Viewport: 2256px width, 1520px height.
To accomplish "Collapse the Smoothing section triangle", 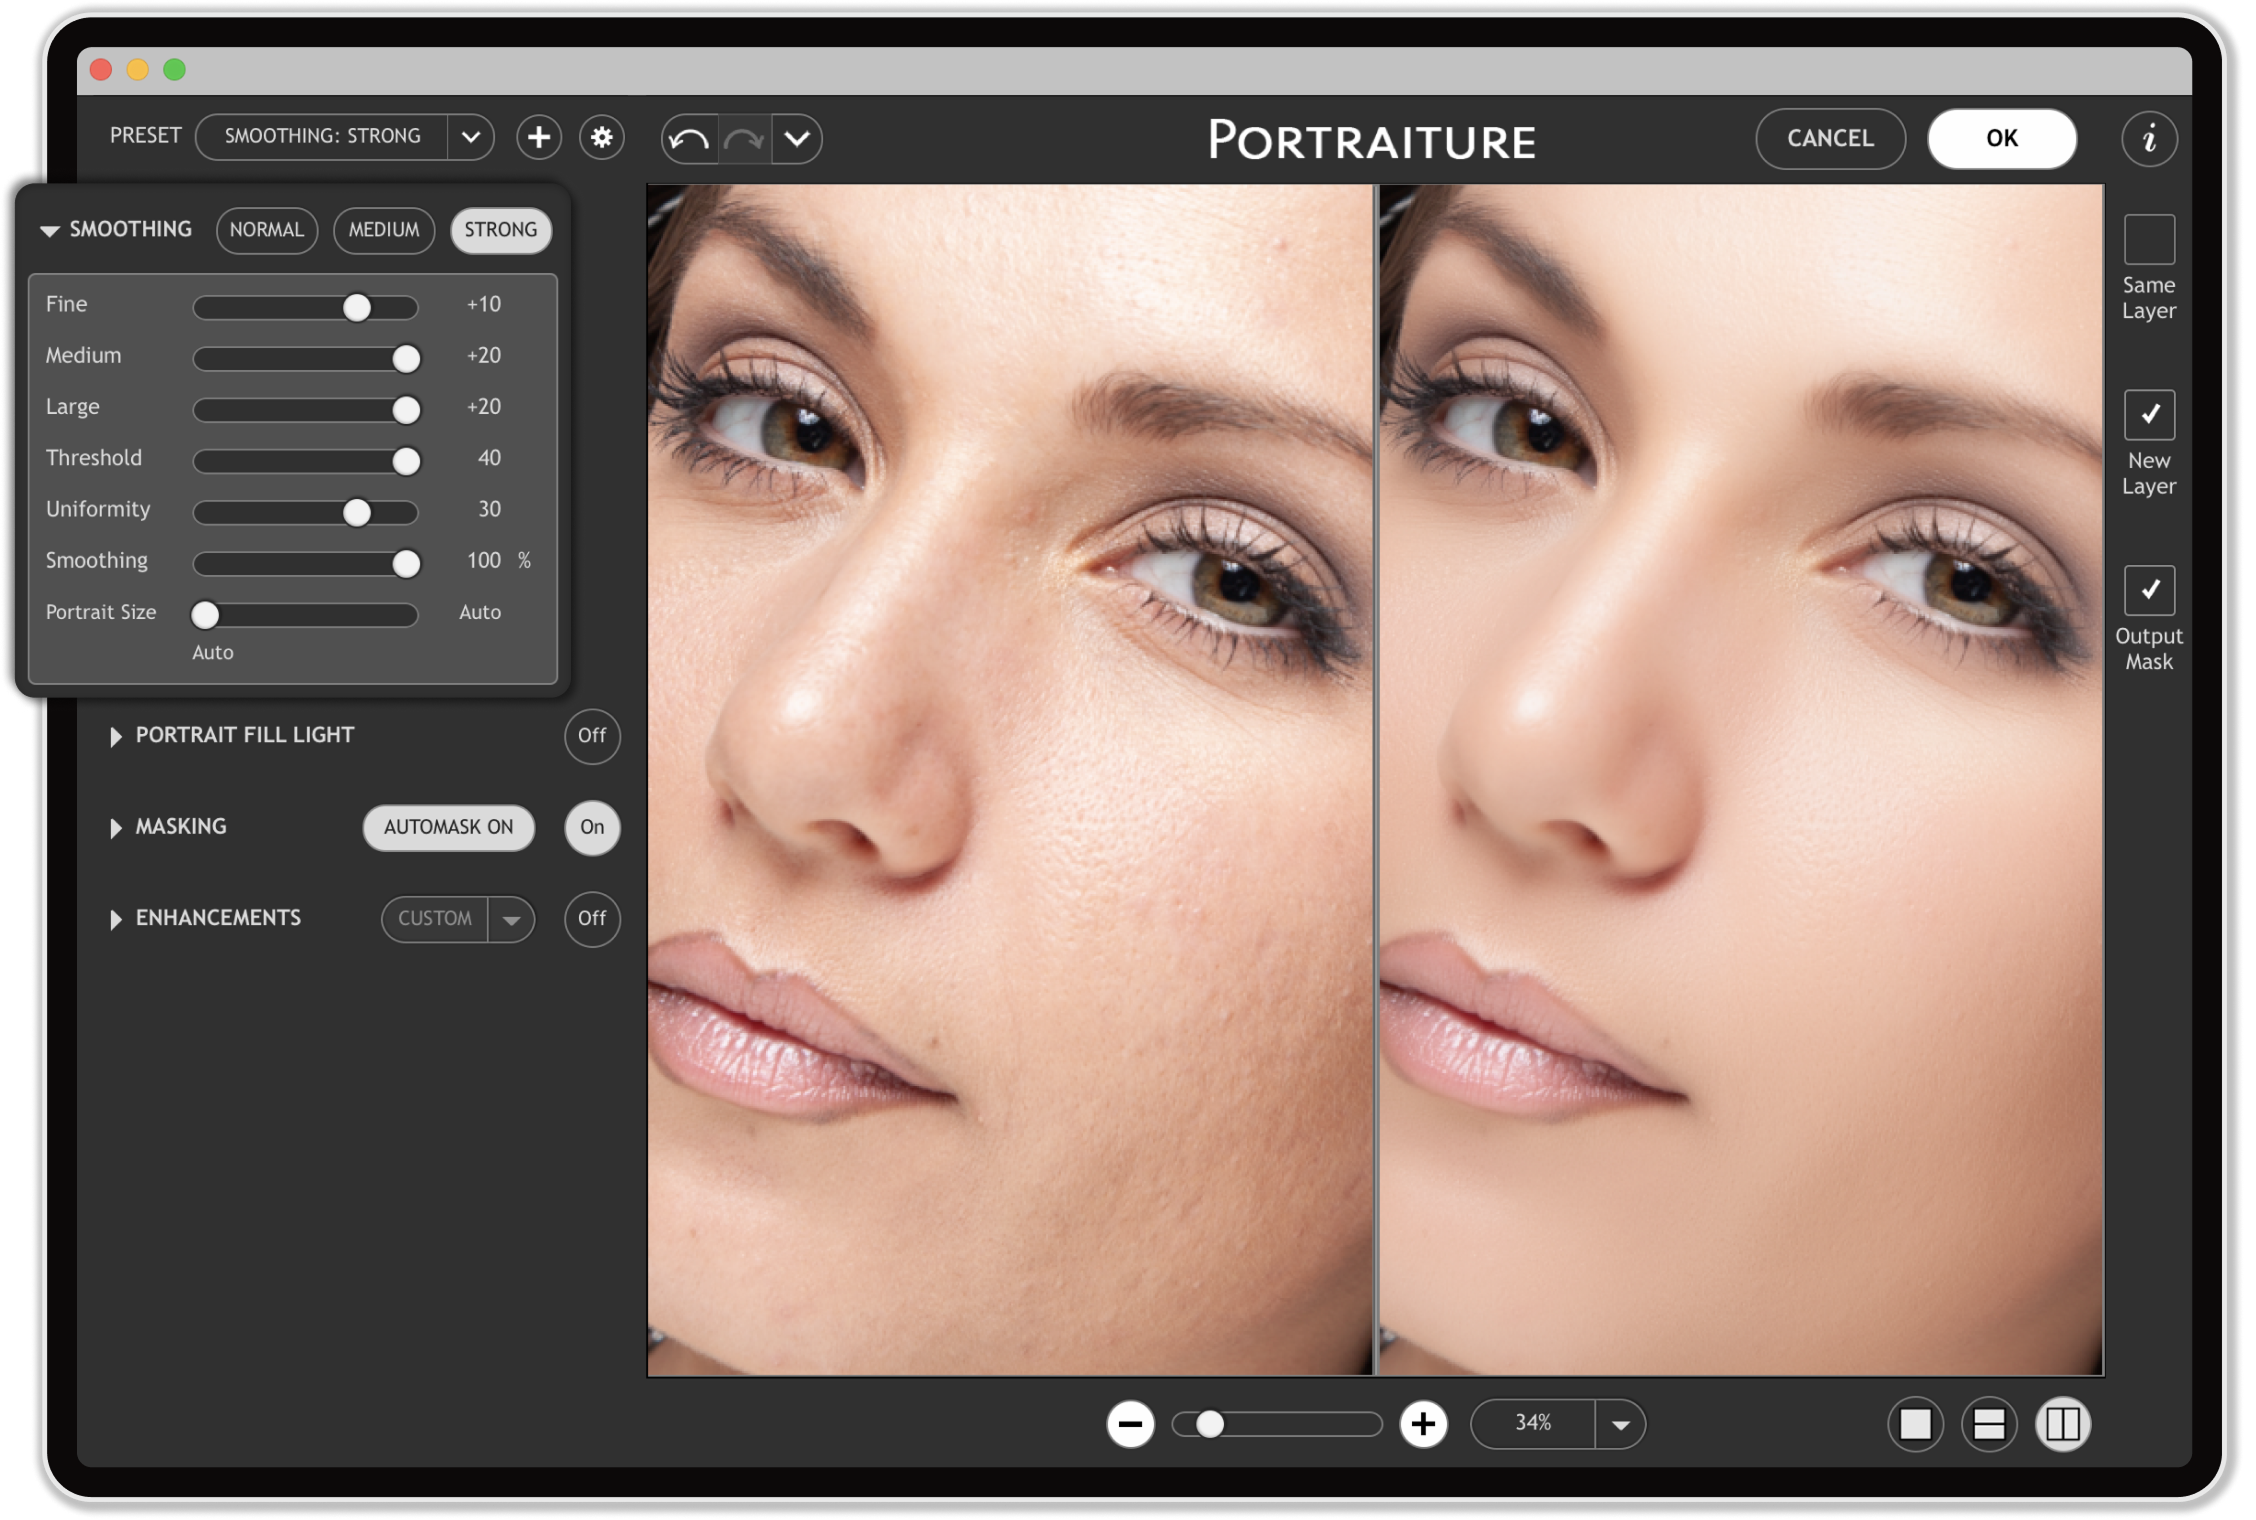I will [49, 231].
